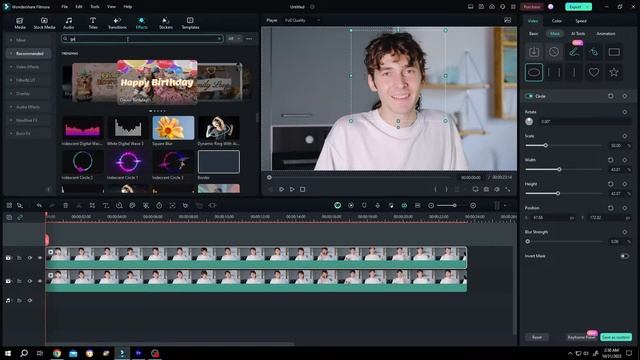Open the Stock Media section
Screen dimensions: 640x360
tap(44, 23)
